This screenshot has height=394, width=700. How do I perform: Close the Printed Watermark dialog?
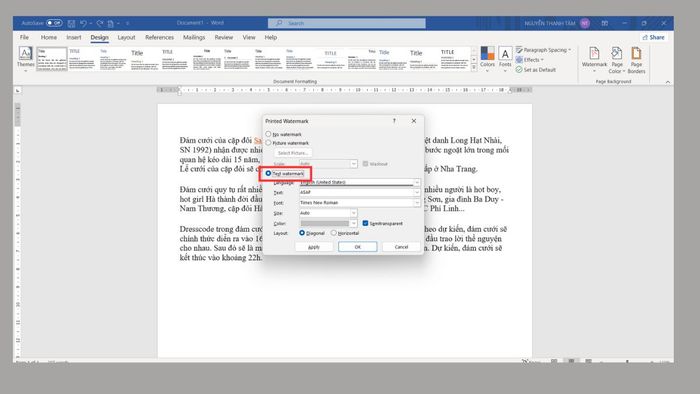pos(414,121)
